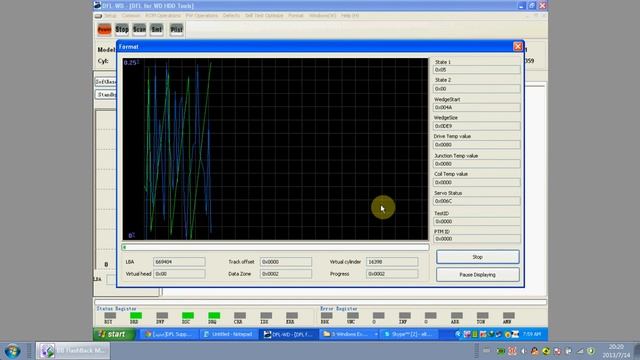The image size is (640, 360).
Task: Open the Common menu
Action: tap(131, 16)
